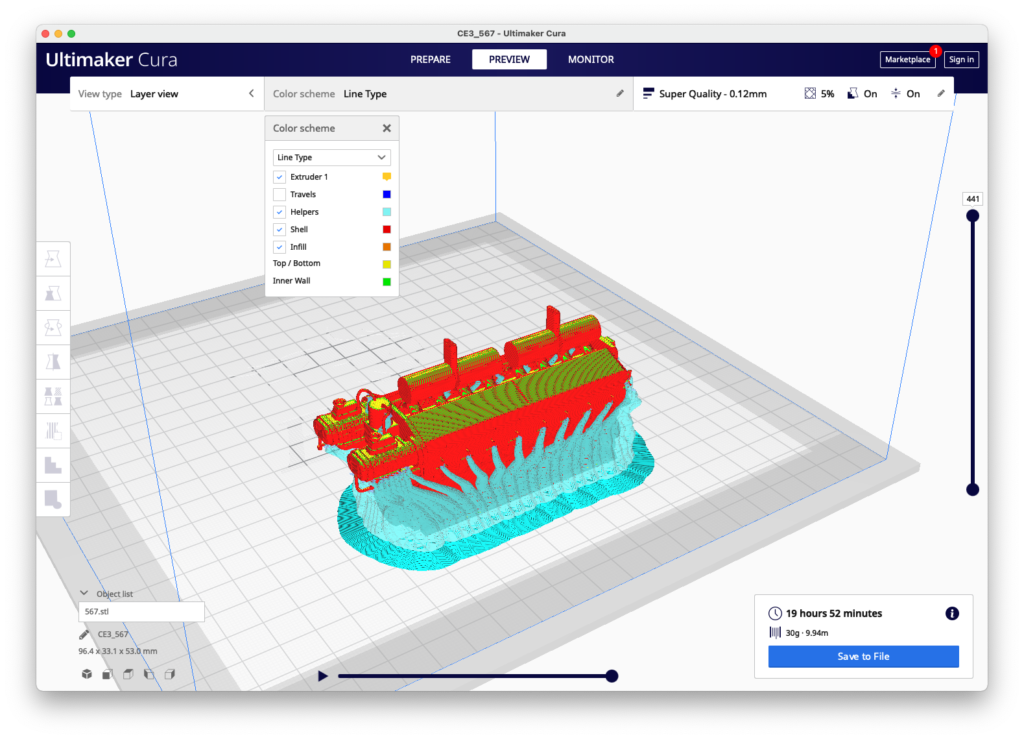
Task: Click Save to File
Action: [863, 656]
